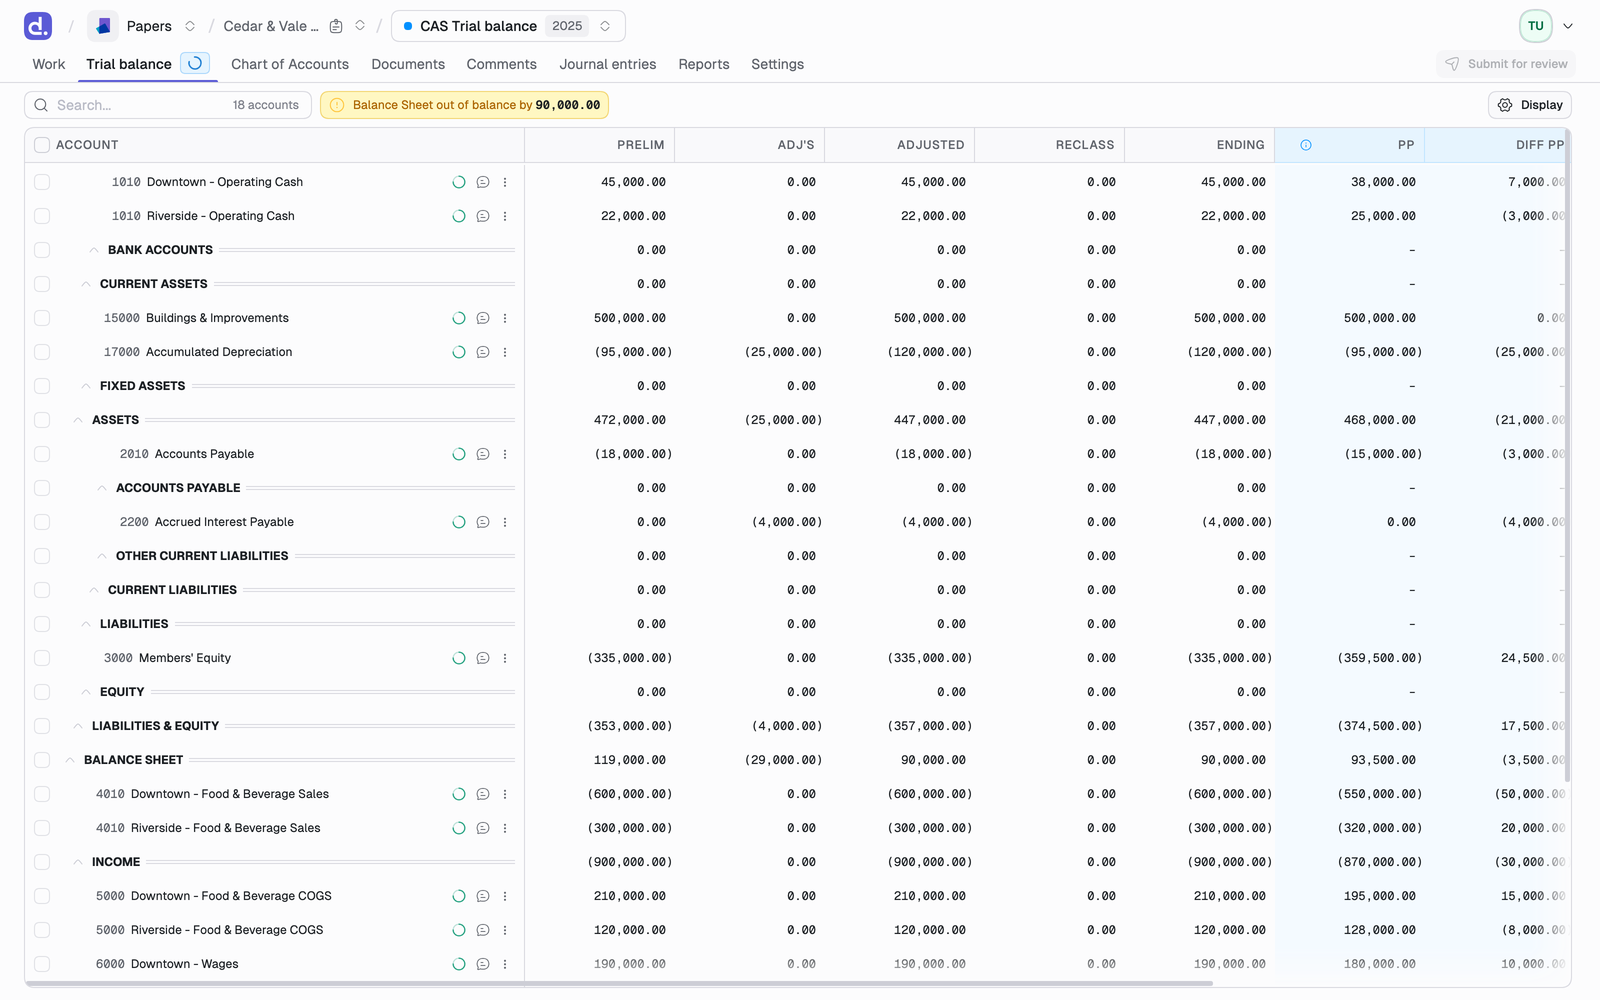Collapse the ASSETS group
Screen dimensions: 1600x1000
point(78,420)
